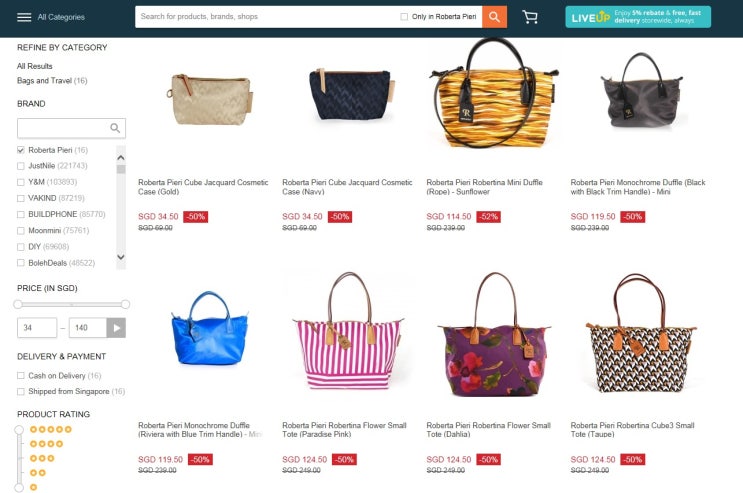Tick the Cash on Delivery checkbox

(20, 375)
